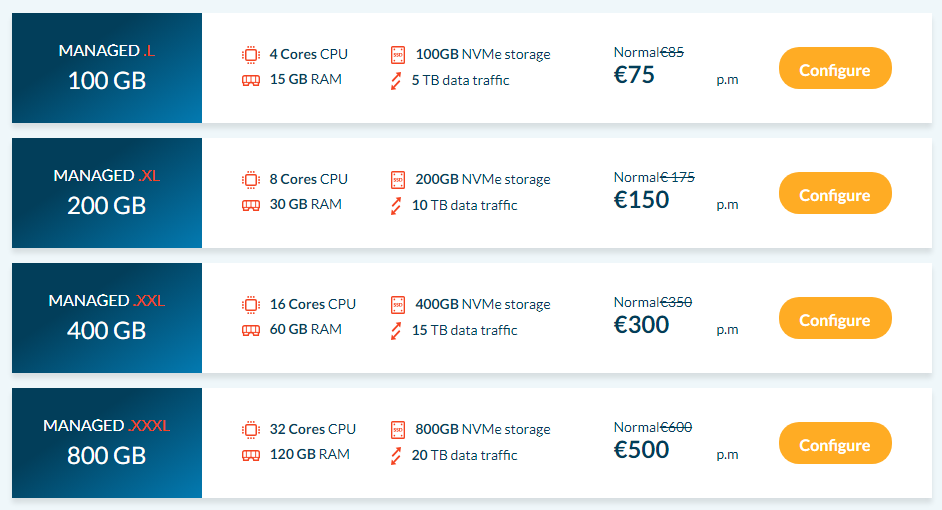Configure the Managed .XXXL €500 plan

click(x=835, y=443)
